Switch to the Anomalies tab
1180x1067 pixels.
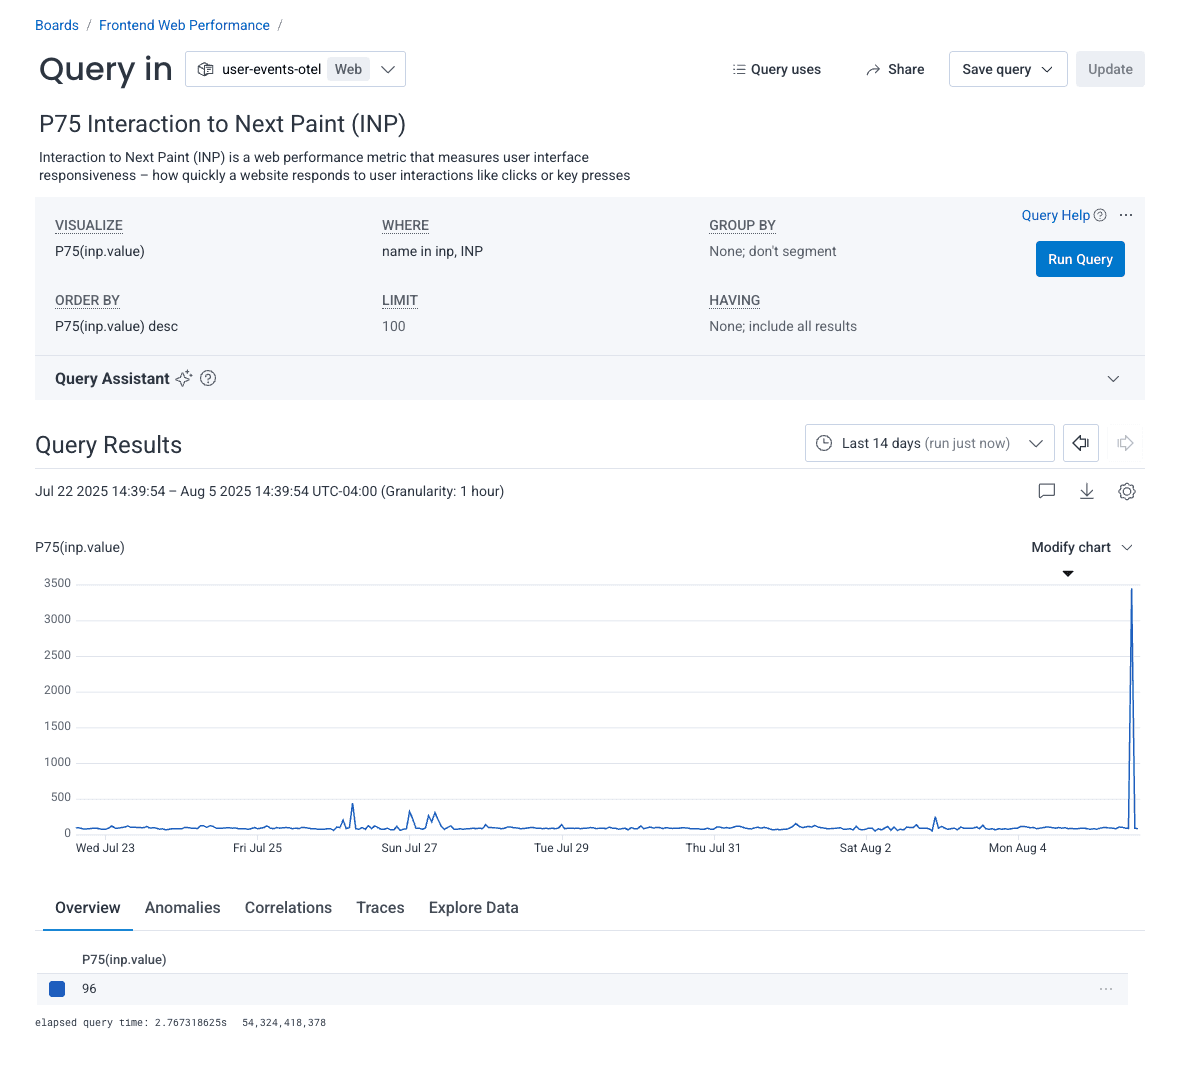(182, 907)
